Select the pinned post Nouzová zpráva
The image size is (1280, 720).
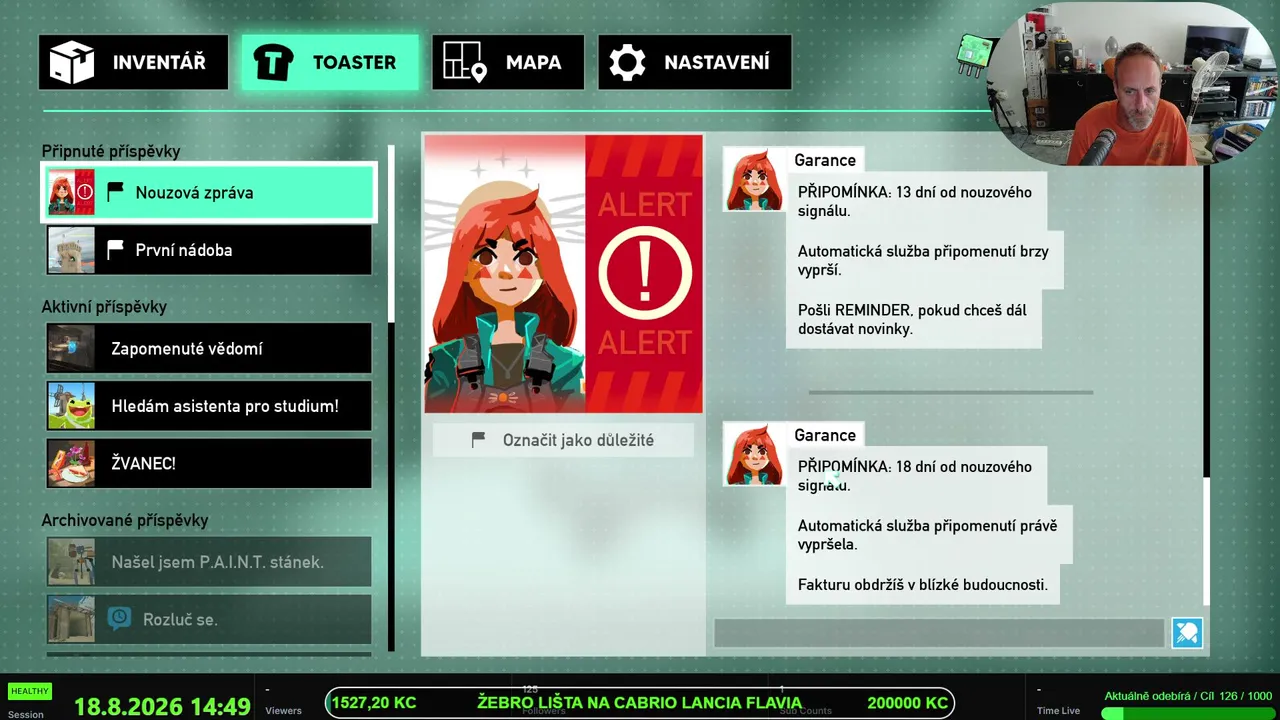point(209,192)
